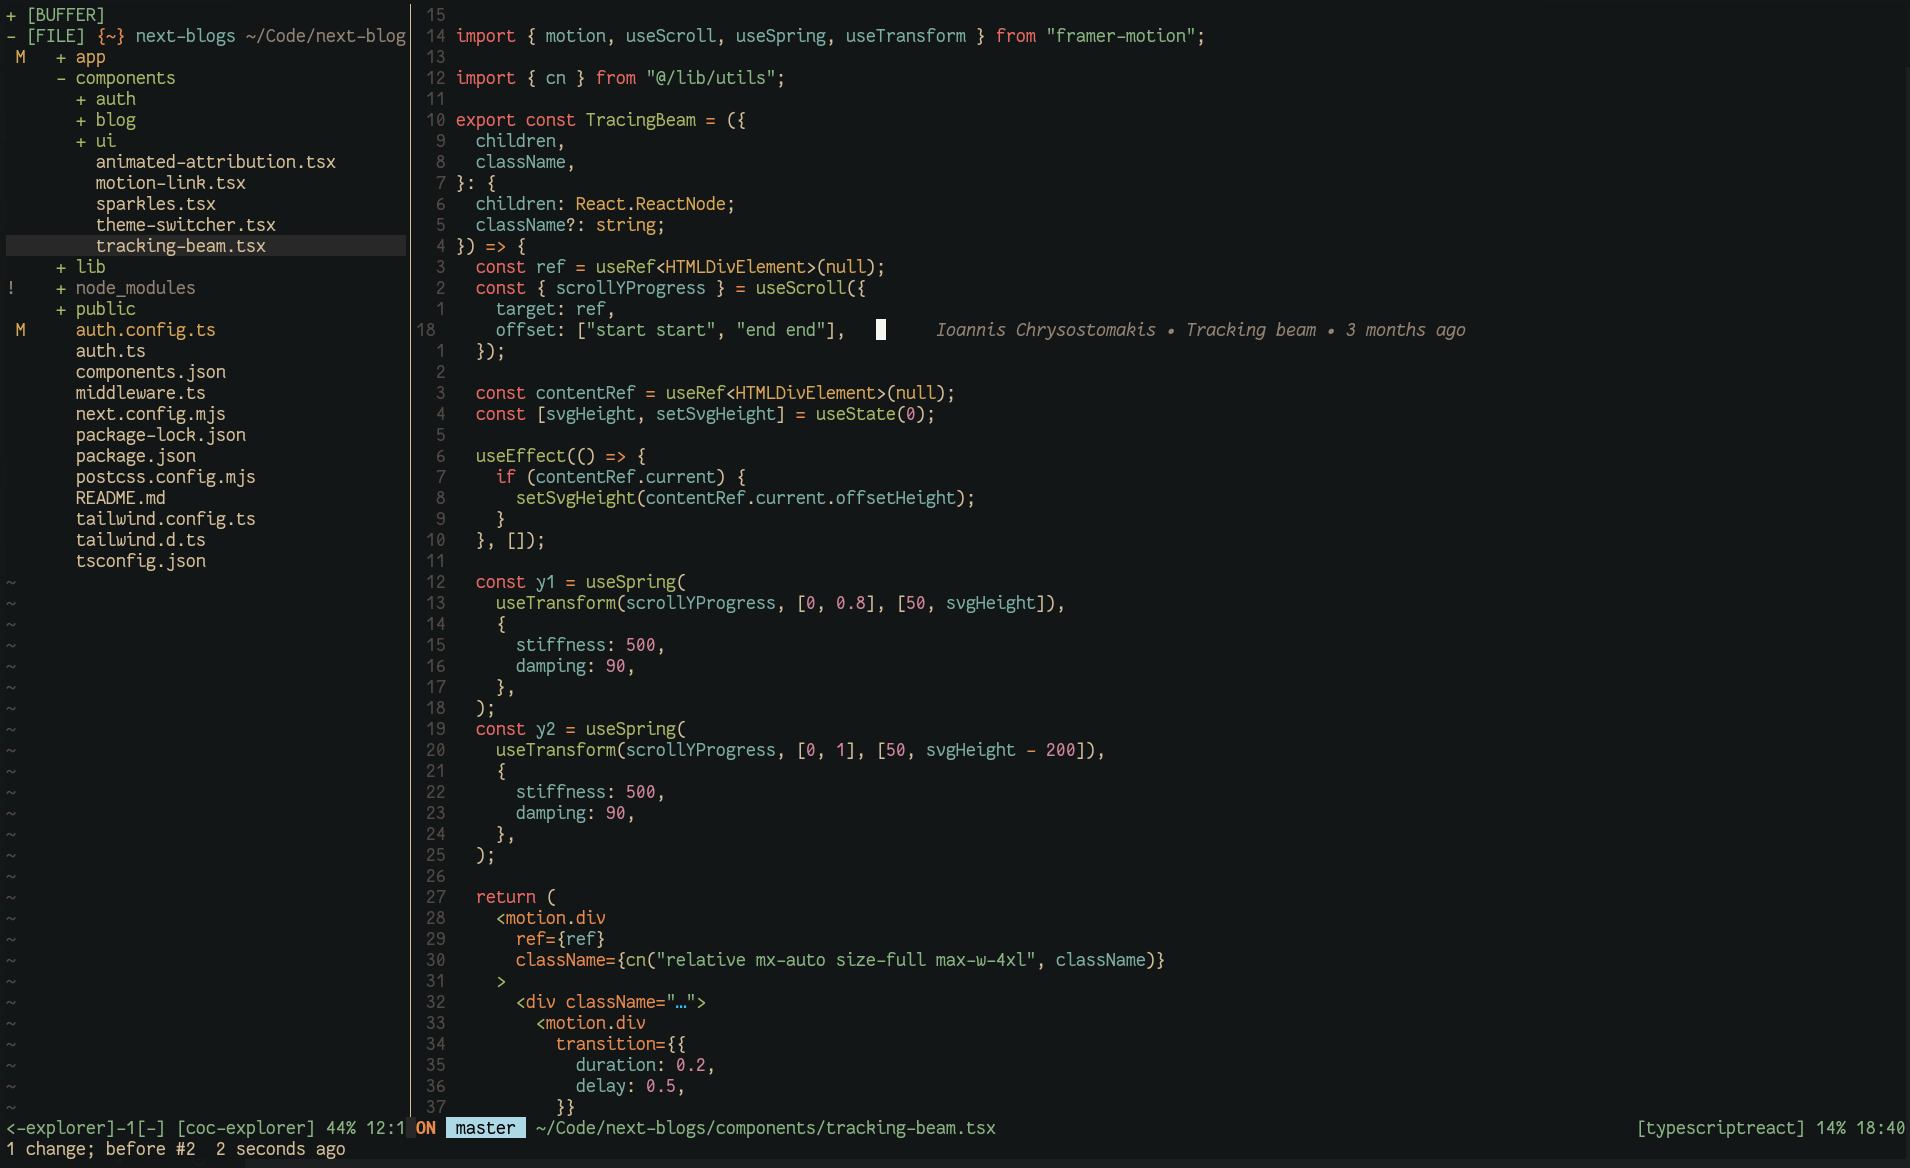This screenshot has width=1910, height=1168.
Task: Click the git blame annotation text
Action: coord(1200,330)
